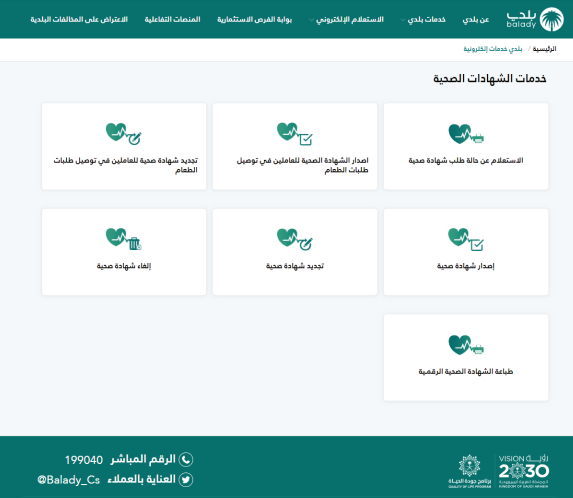573x498 pixels.
Task: Open الاعتراض على المخالفات البلدية link
Action: (x=79, y=19)
